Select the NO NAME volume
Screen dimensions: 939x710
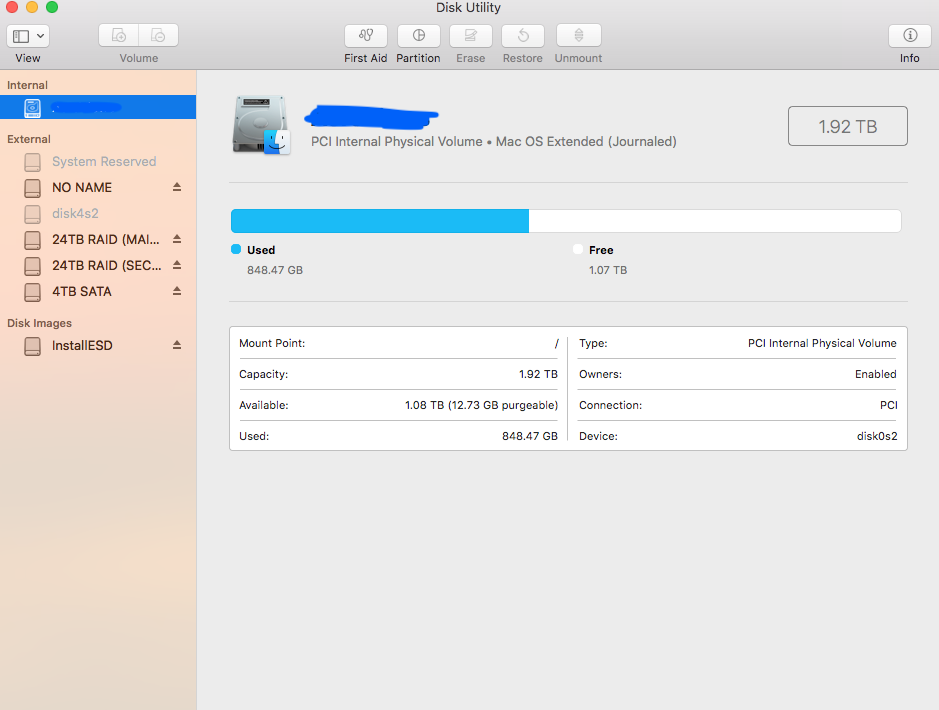pyautogui.click(x=82, y=187)
